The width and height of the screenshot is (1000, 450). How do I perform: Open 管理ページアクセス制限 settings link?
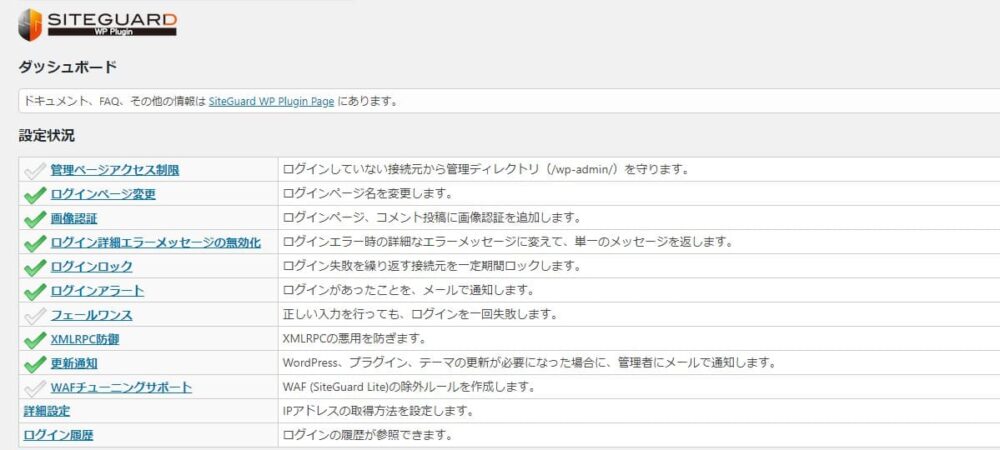click(115, 170)
